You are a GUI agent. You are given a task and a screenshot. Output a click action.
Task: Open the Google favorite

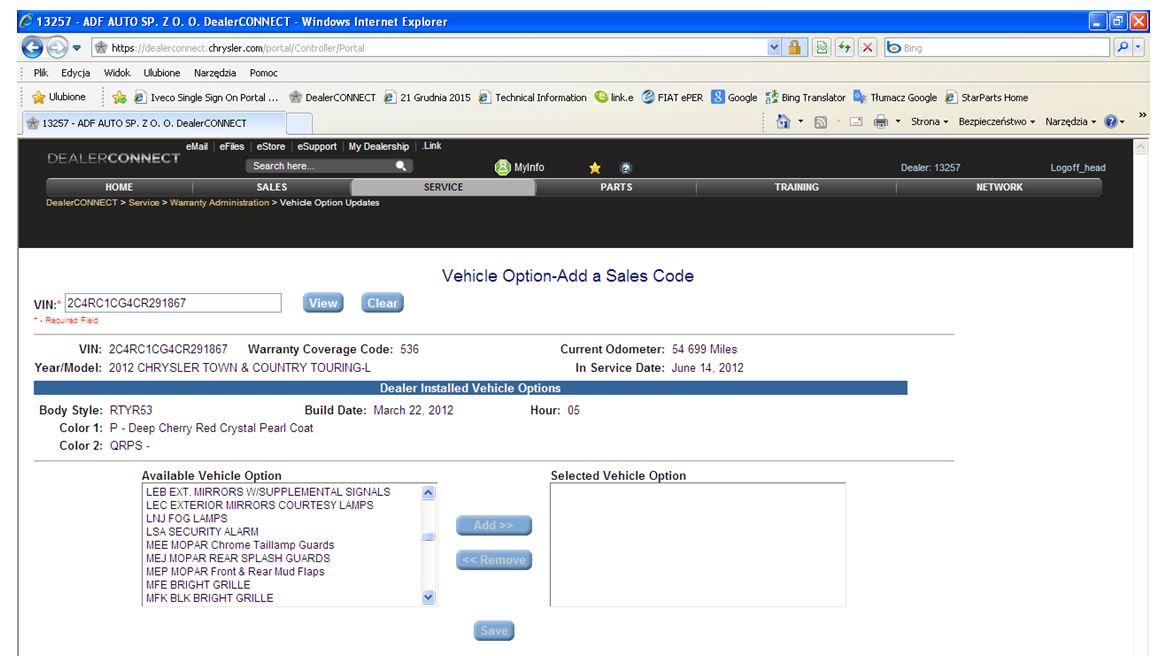(734, 97)
